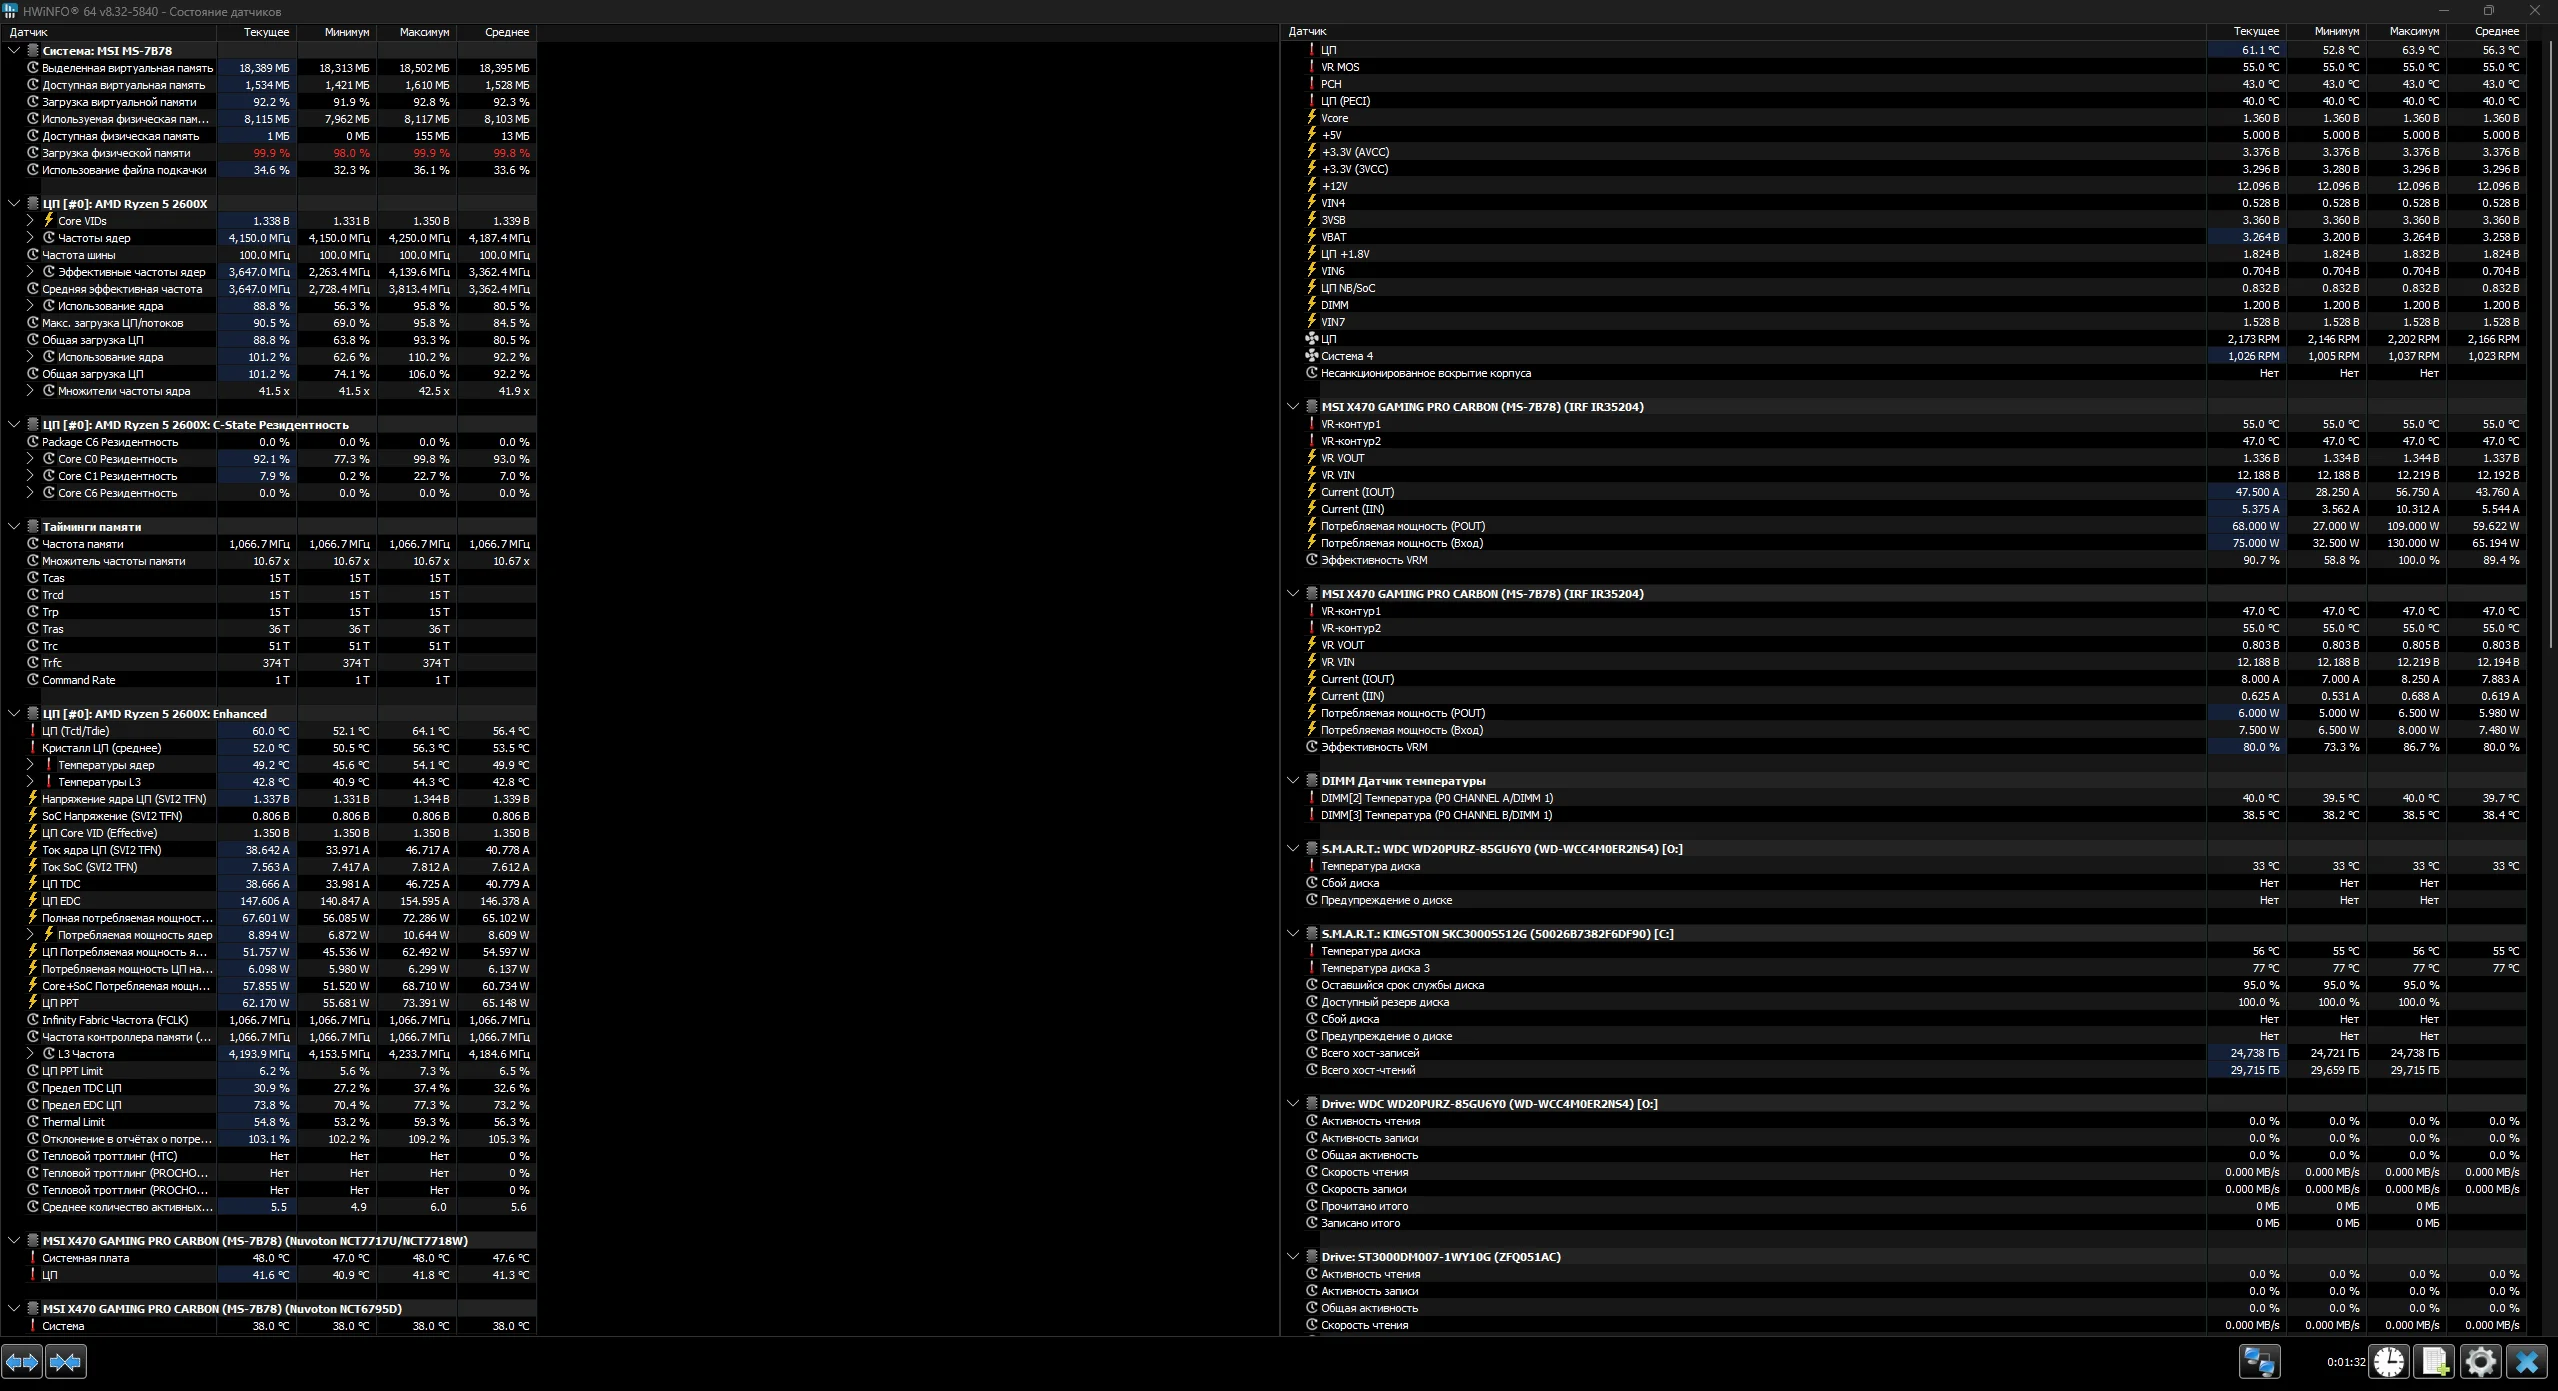Click the shrink layout arrows button

[66, 1361]
